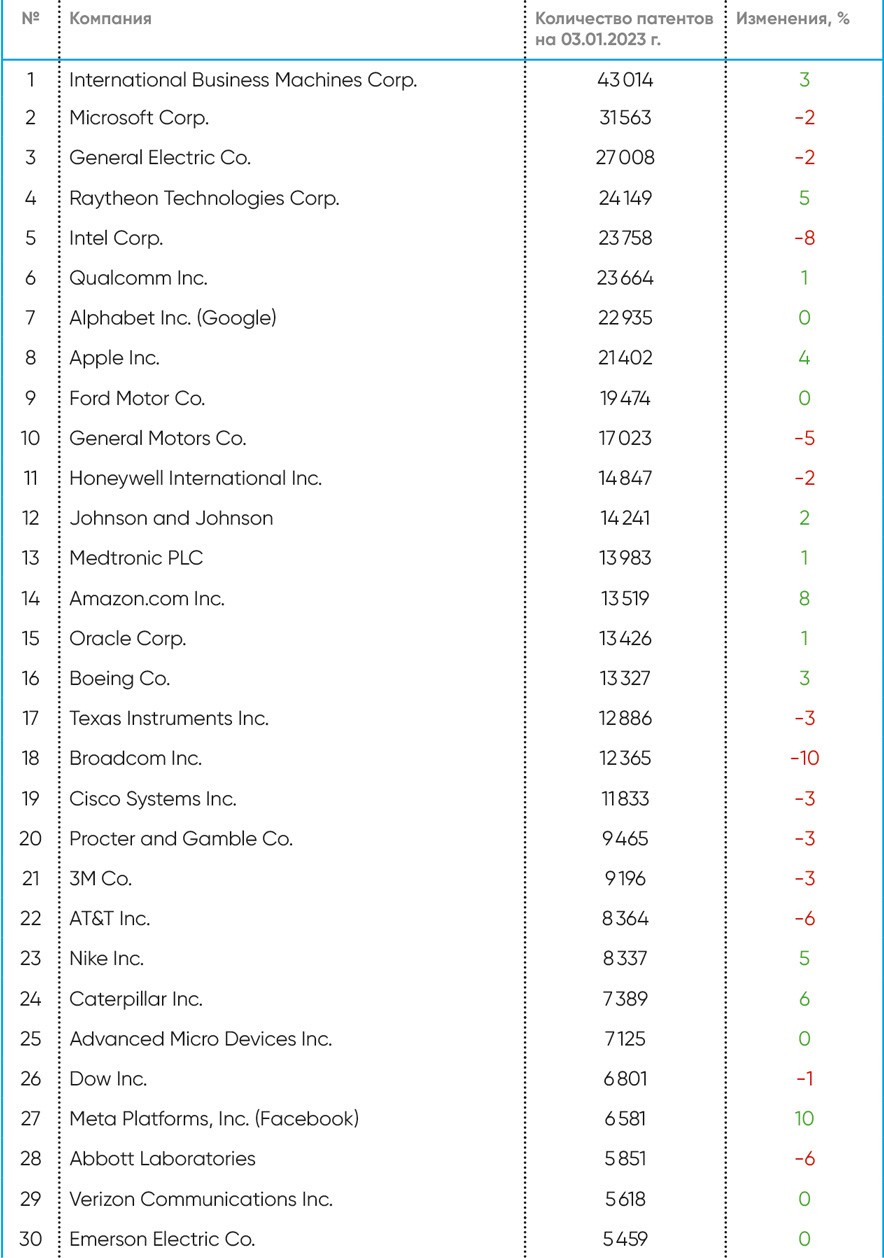Viewport: 884px width, 1258px height.
Task: Select patent count 27 008 for General Electric
Action: [x=626, y=158]
